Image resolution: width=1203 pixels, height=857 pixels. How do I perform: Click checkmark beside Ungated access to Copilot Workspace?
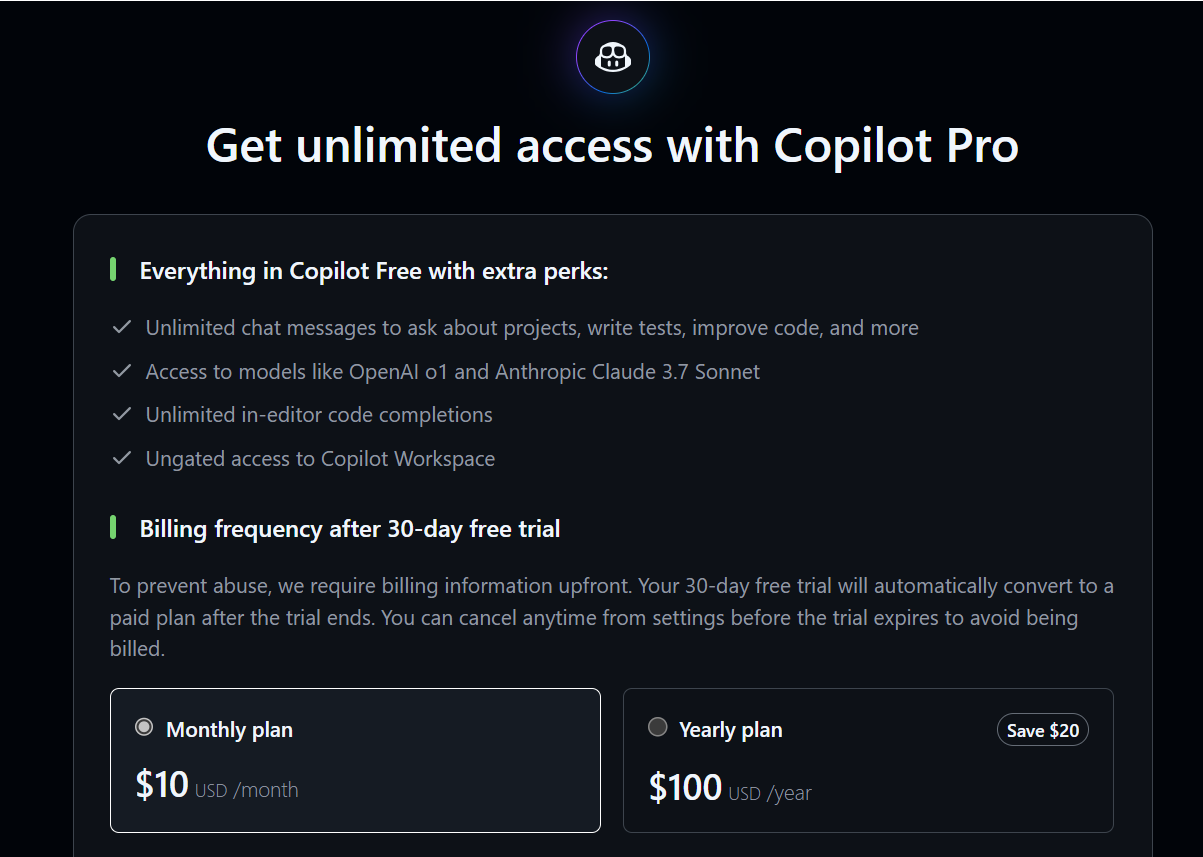click(x=122, y=458)
